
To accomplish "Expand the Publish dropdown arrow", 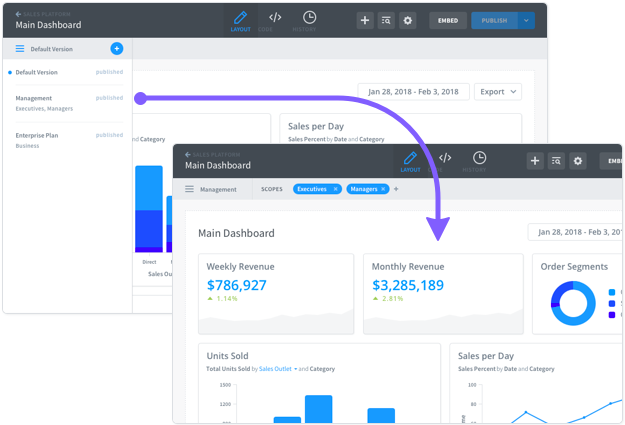I will (526, 20).
